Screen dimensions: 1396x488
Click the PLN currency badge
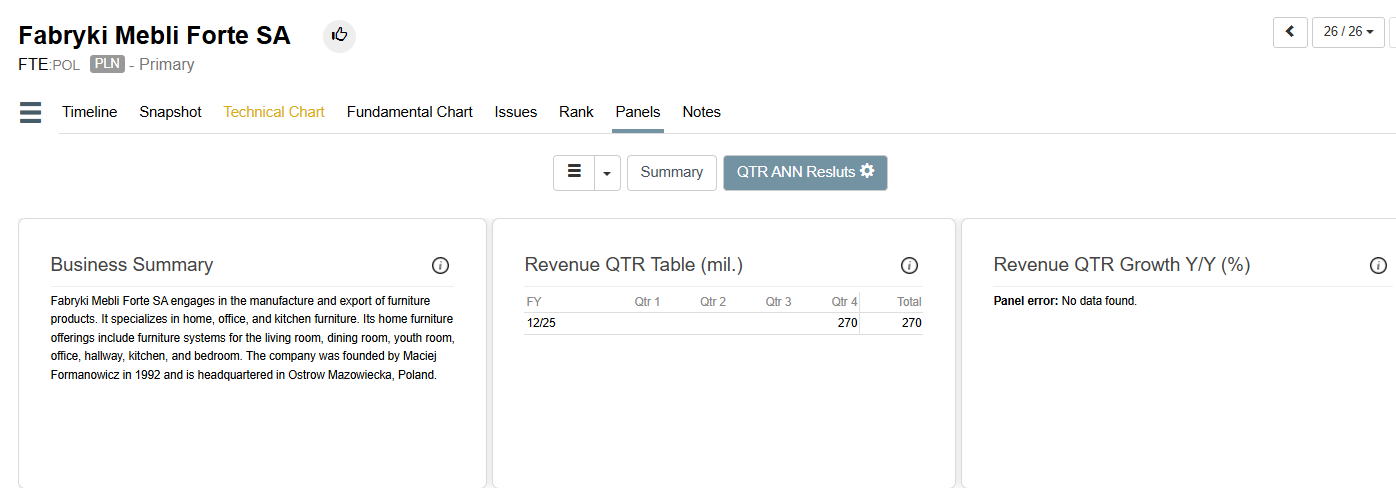coord(107,64)
